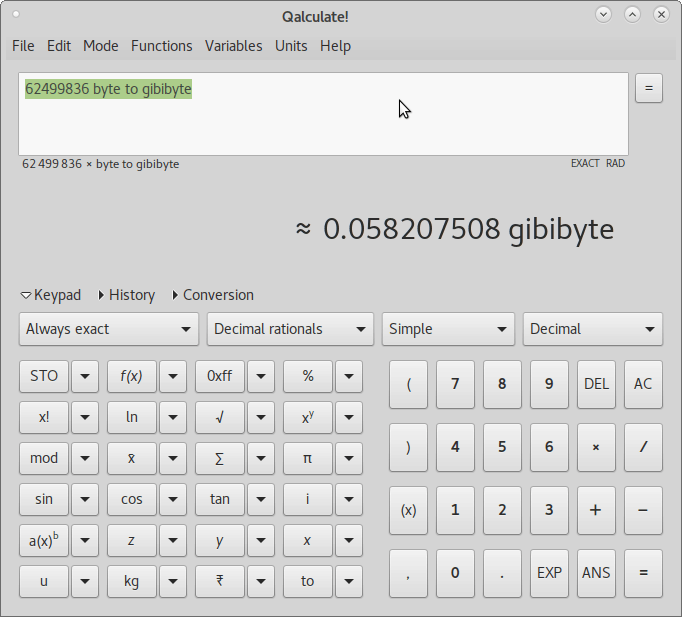Open the Functions menu
This screenshot has width=682, height=617.
coord(161,46)
